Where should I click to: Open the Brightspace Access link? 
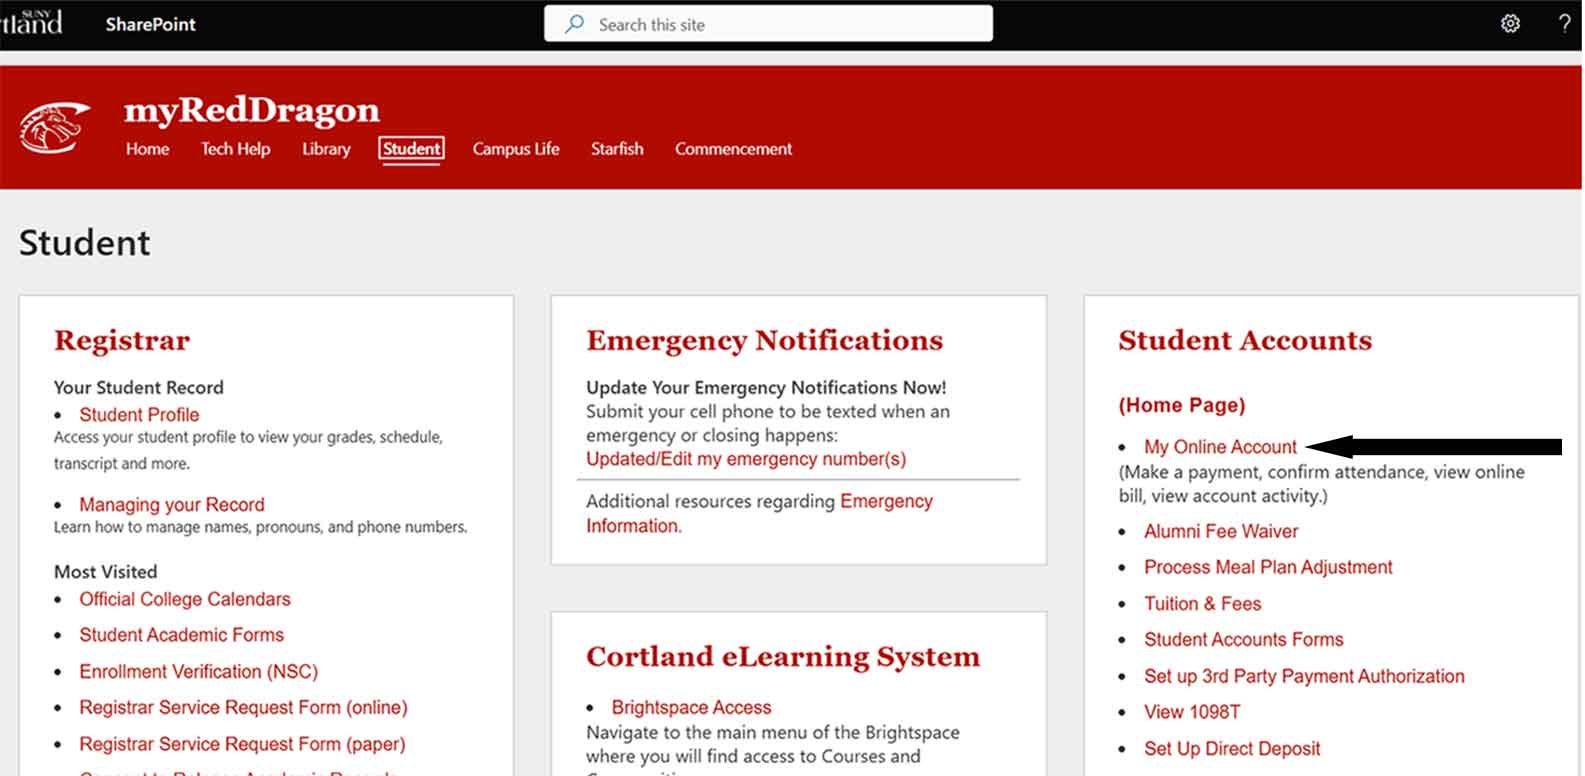[x=691, y=708]
